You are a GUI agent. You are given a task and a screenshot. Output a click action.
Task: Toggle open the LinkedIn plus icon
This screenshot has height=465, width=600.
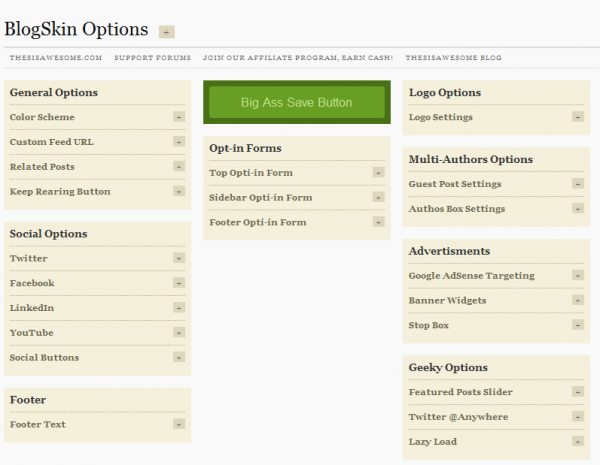179,308
